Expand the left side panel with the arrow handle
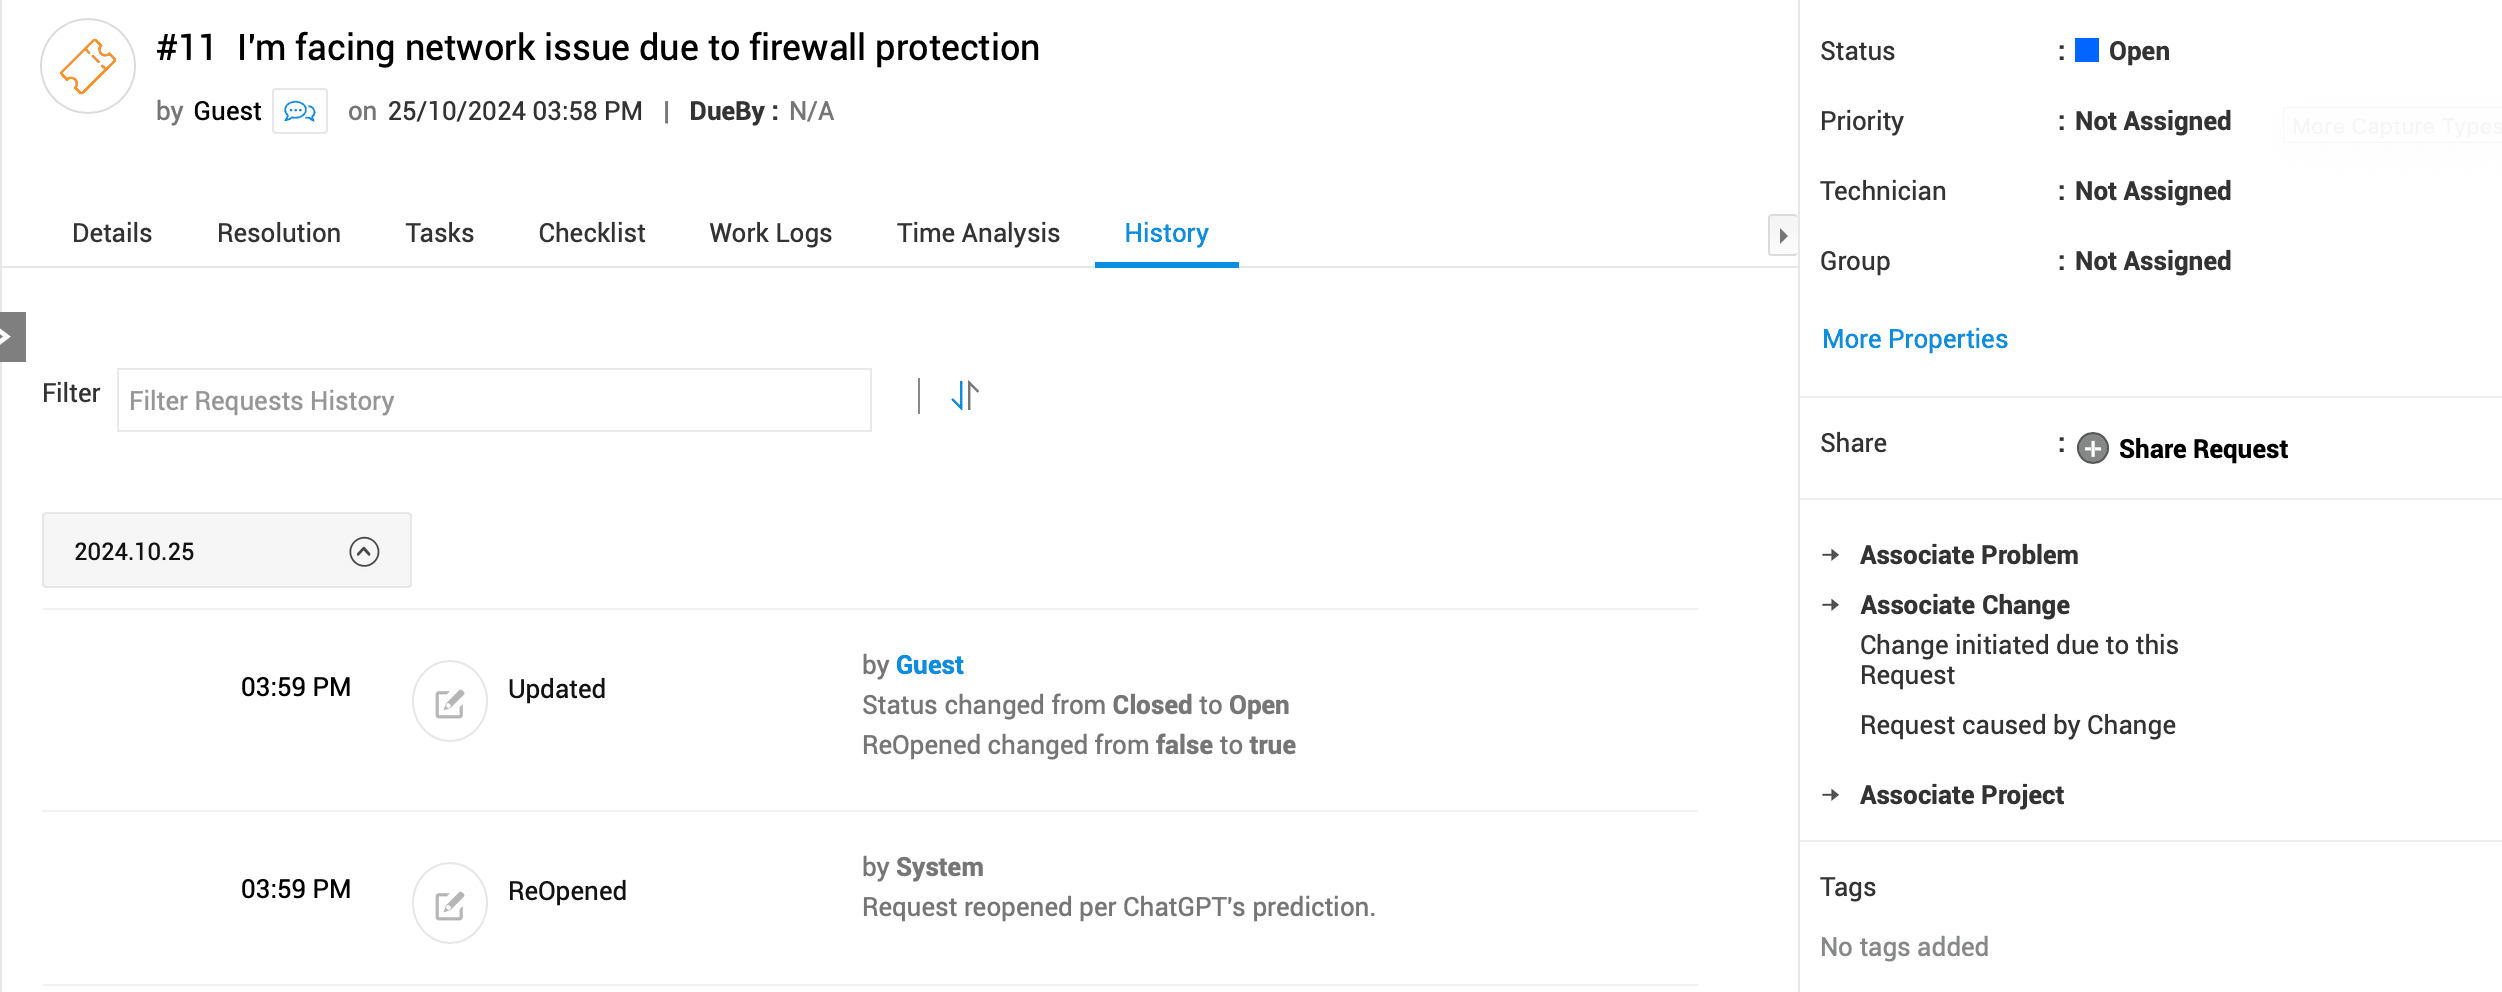 [x=12, y=337]
